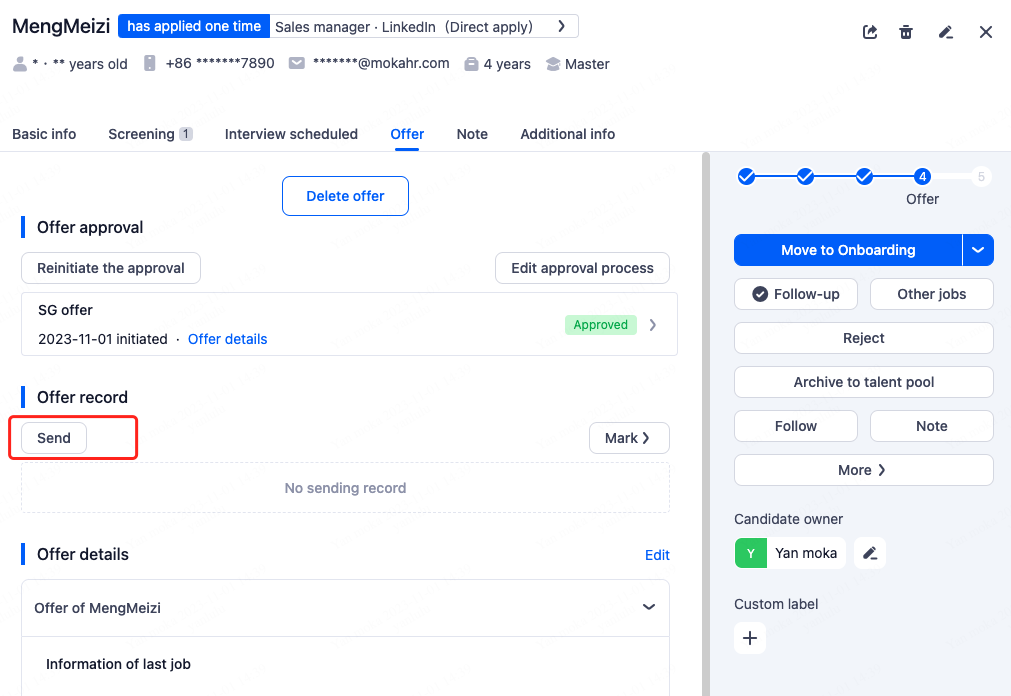Expand the Sales manager application selector

pyautogui.click(x=562, y=27)
